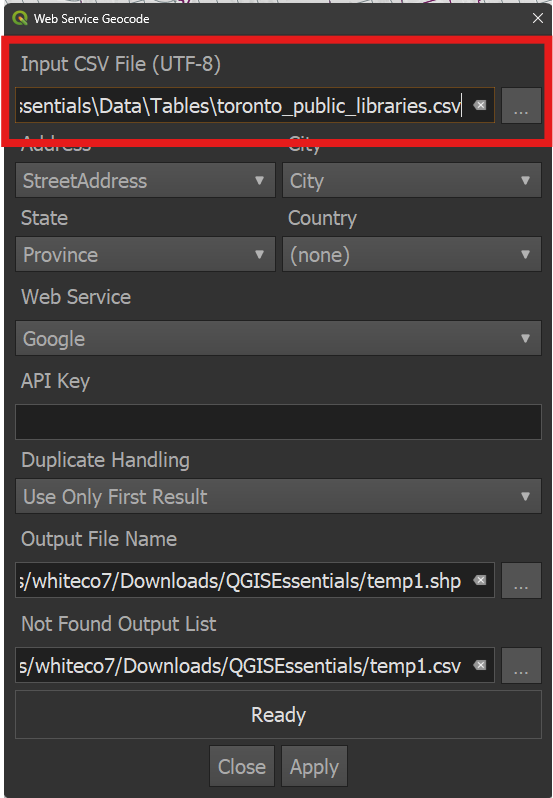553x798 pixels.
Task: Clear the Not Found Output List path
Action: click(480, 665)
